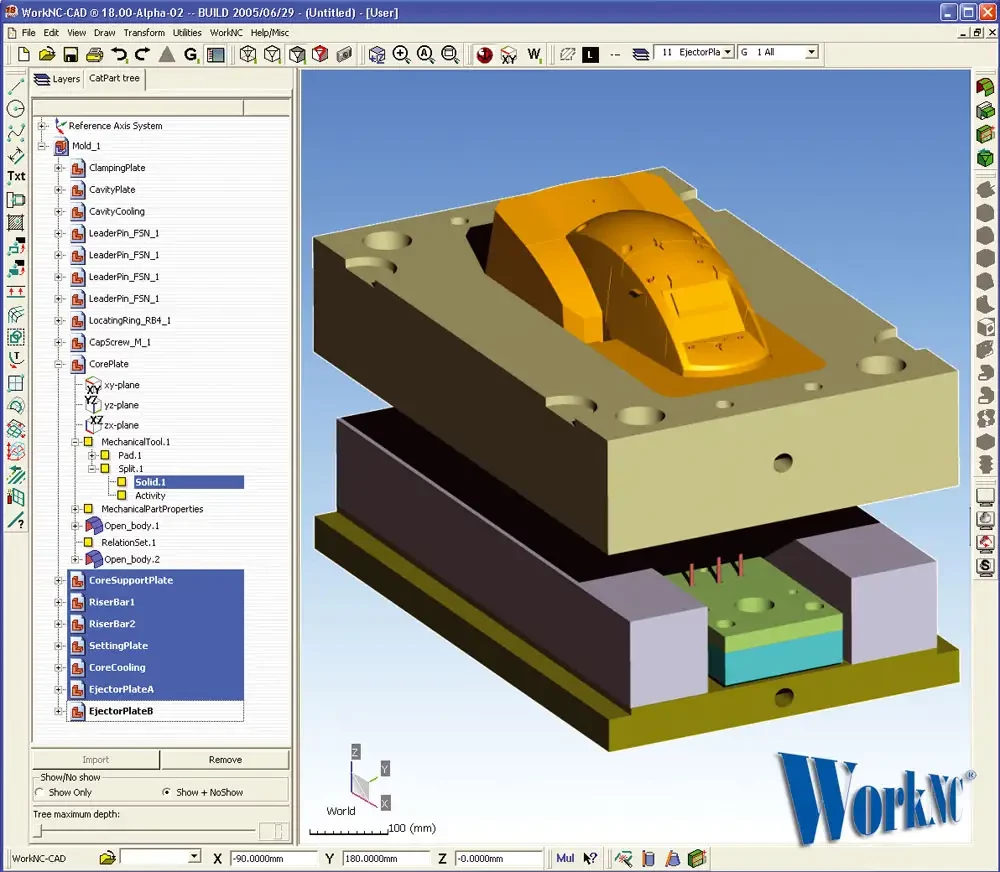Click the Mul button in status bar

[565, 858]
